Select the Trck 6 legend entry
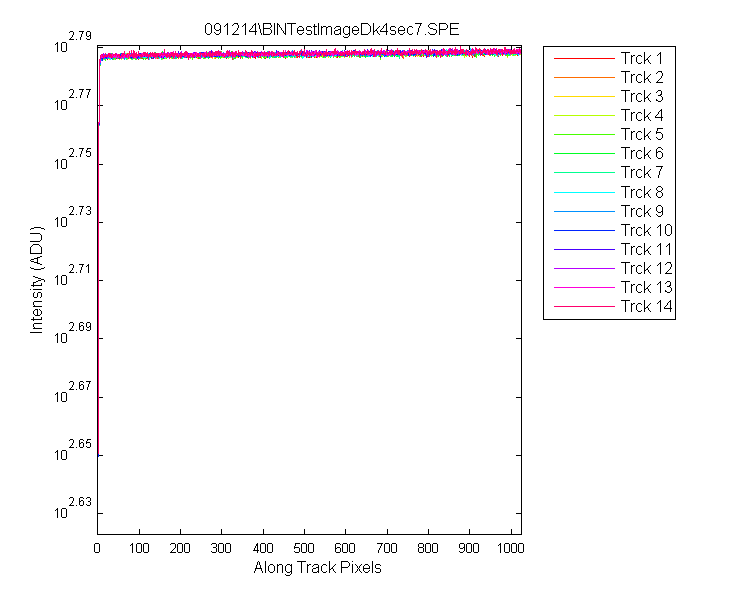This screenshot has width=750, height=600. click(608, 154)
